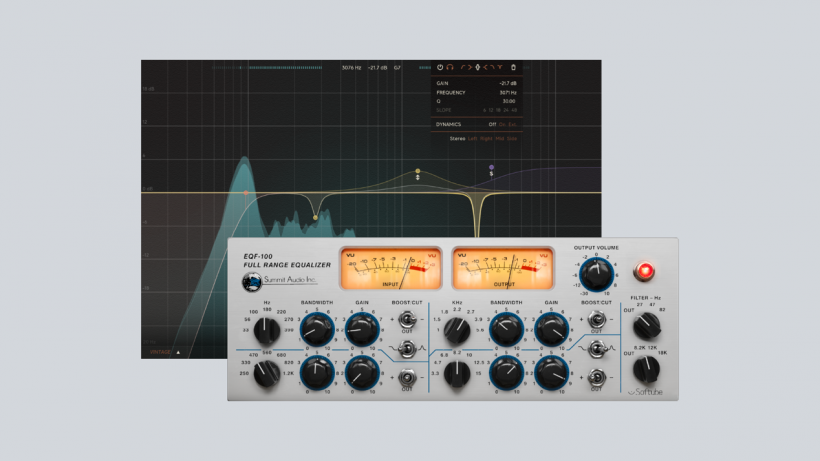Flip lower Boost/Cut switch in KHz section
This screenshot has width=820, height=461.
coord(596,377)
